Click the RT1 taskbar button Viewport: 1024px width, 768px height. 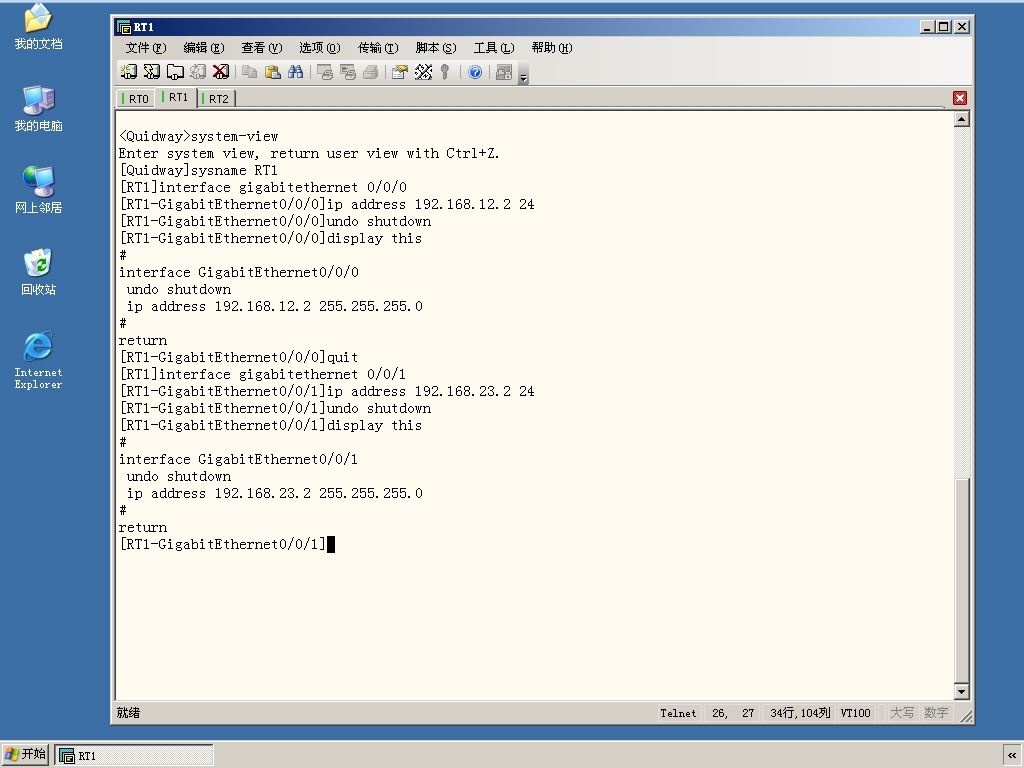click(x=134, y=756)
